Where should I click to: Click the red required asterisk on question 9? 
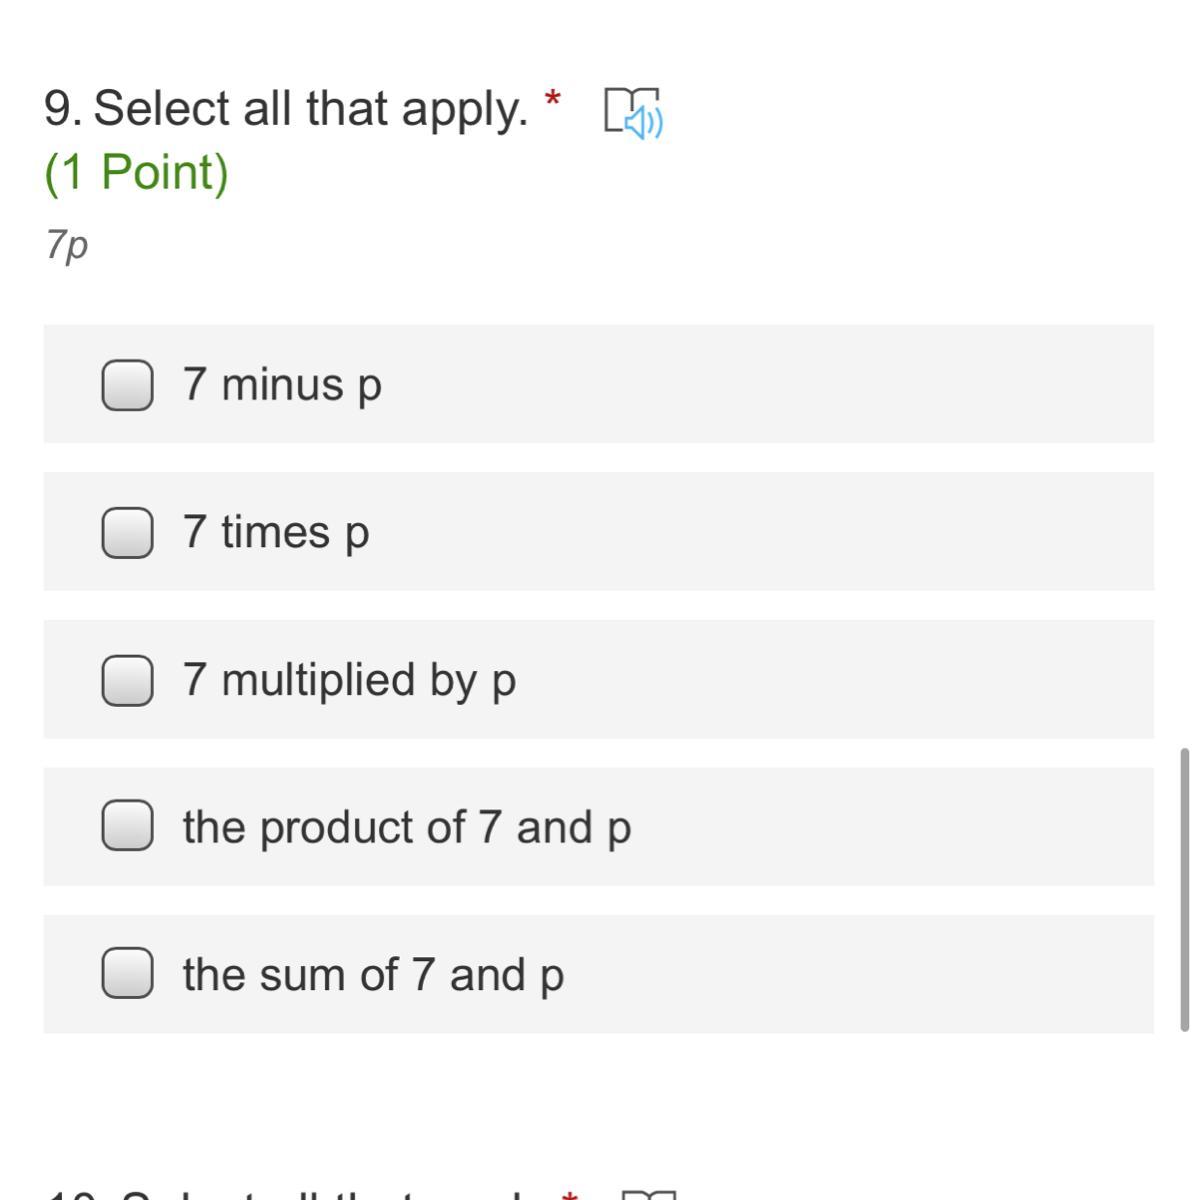552,100
